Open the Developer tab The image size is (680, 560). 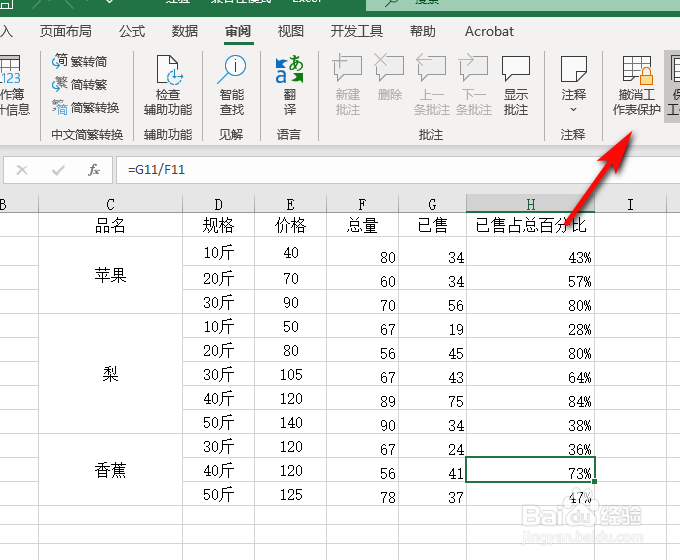356,31
